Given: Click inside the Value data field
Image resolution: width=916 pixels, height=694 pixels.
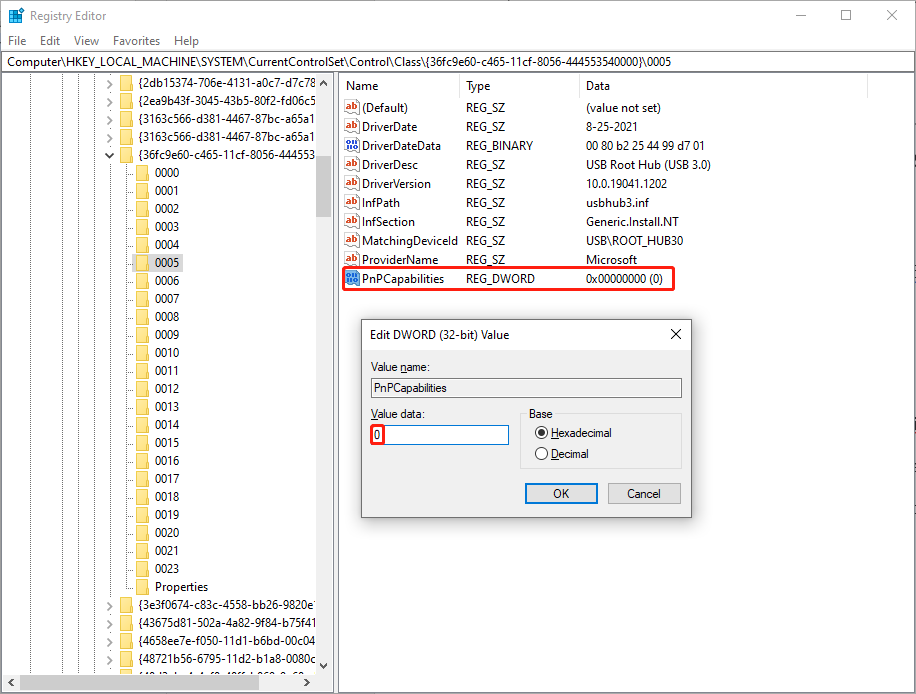Looking at the screenshot, I should [x=440, y=434].
